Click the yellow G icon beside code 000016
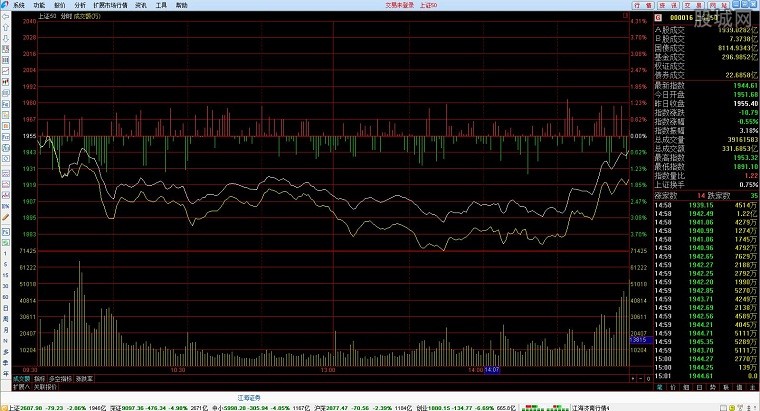 tap(657, 18)
